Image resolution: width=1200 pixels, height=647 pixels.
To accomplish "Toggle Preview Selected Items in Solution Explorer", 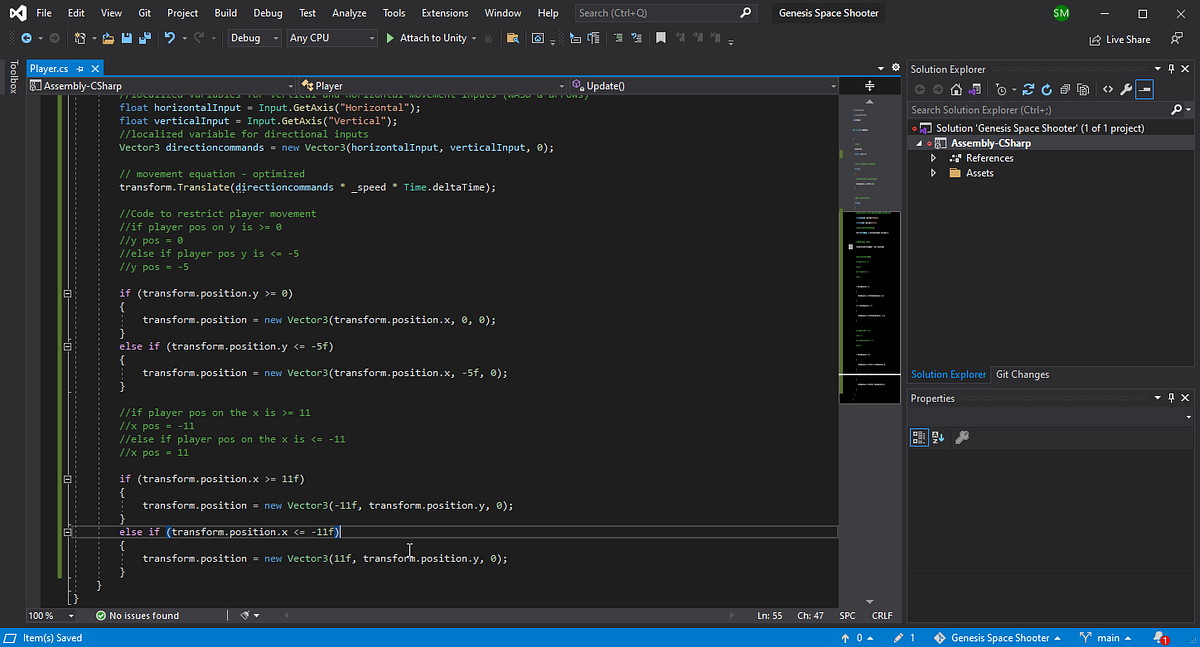I will [1144, 89].
